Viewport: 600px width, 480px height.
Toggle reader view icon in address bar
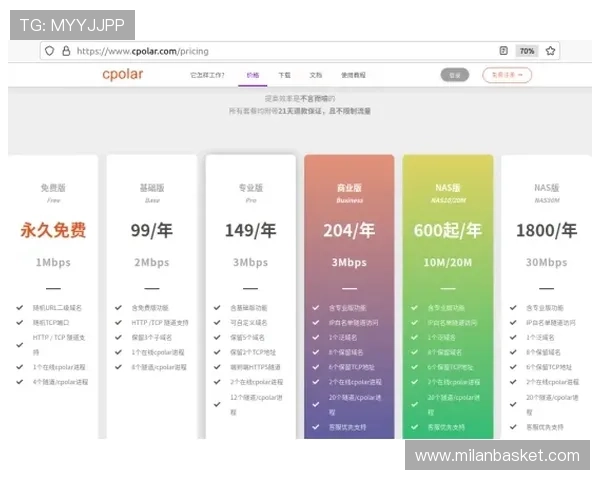coord(504,51)
